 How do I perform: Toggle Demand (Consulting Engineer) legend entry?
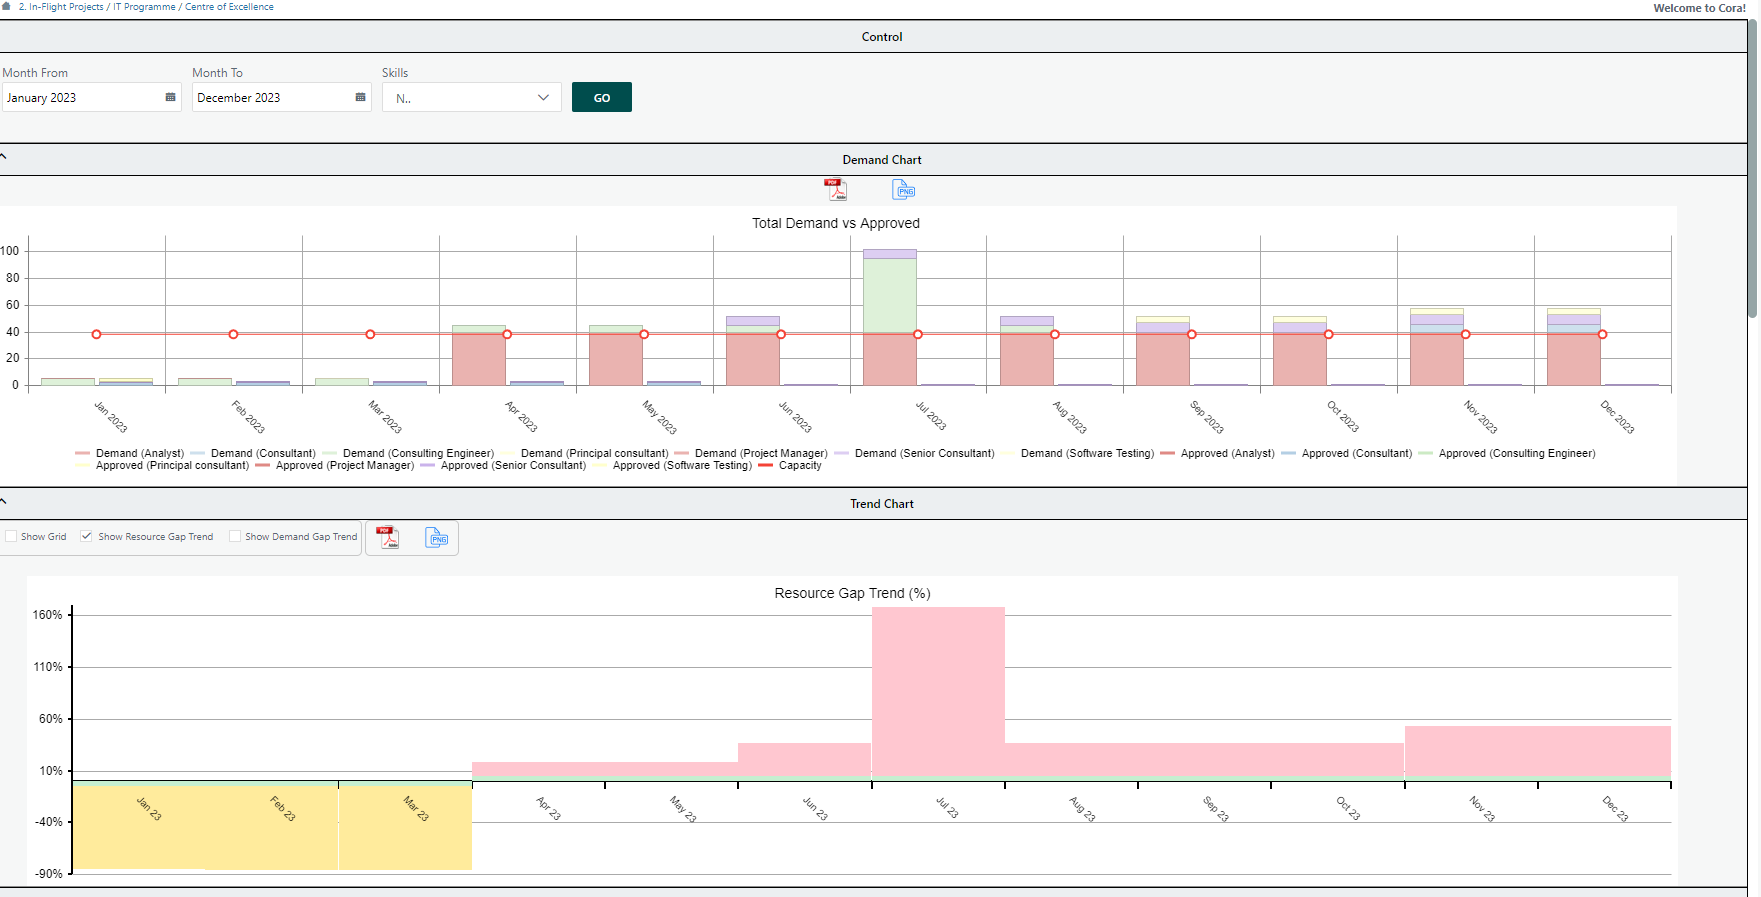[408, 454]
